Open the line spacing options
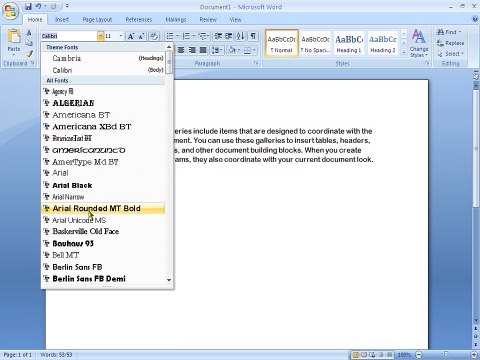The image size is (480, 360). [x=217, y=50]
